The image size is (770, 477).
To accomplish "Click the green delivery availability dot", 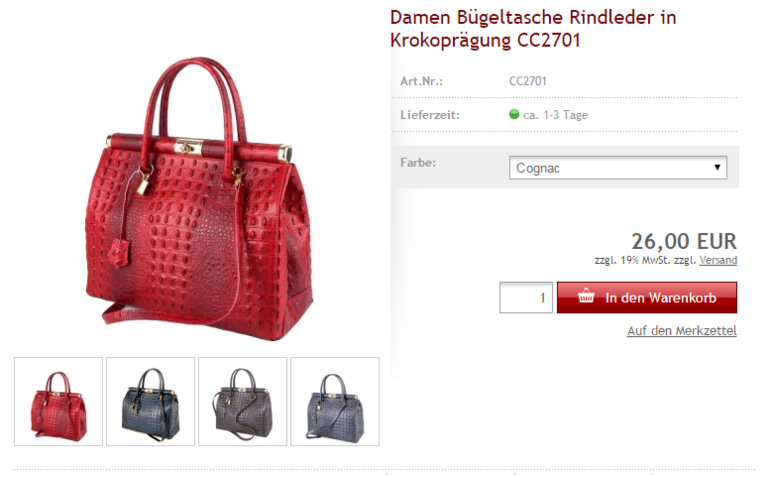I will coord(514,114).
